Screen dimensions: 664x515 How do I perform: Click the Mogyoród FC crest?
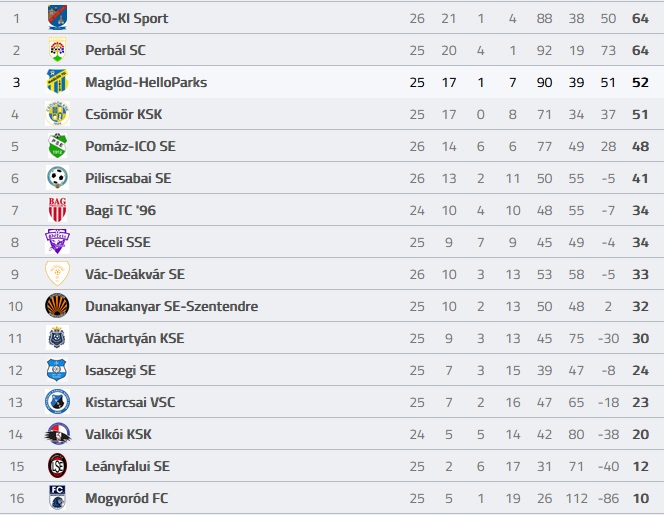(57, 498)
